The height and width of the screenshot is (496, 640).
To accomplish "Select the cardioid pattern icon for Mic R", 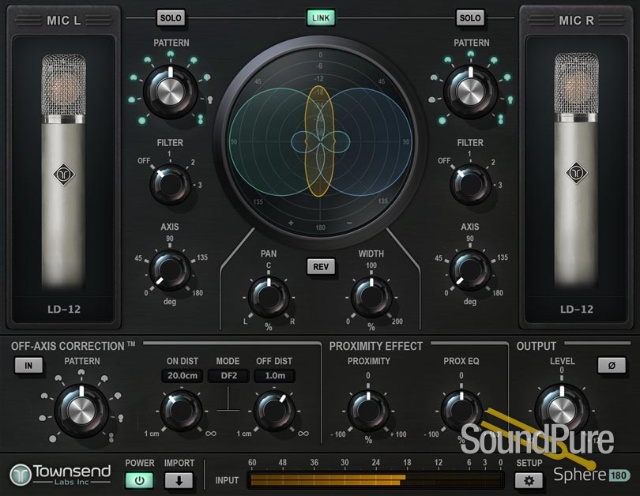I will pyautogui.click(x=471, y=54).
